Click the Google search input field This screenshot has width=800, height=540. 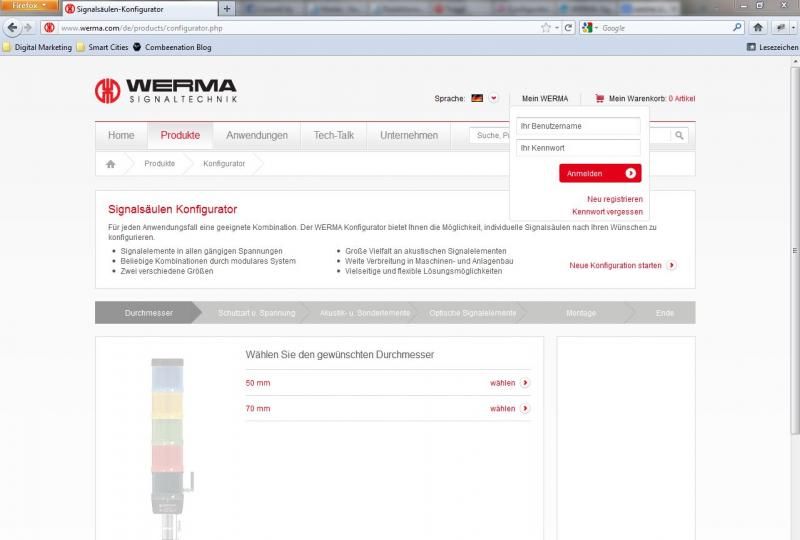coord(666,28)
